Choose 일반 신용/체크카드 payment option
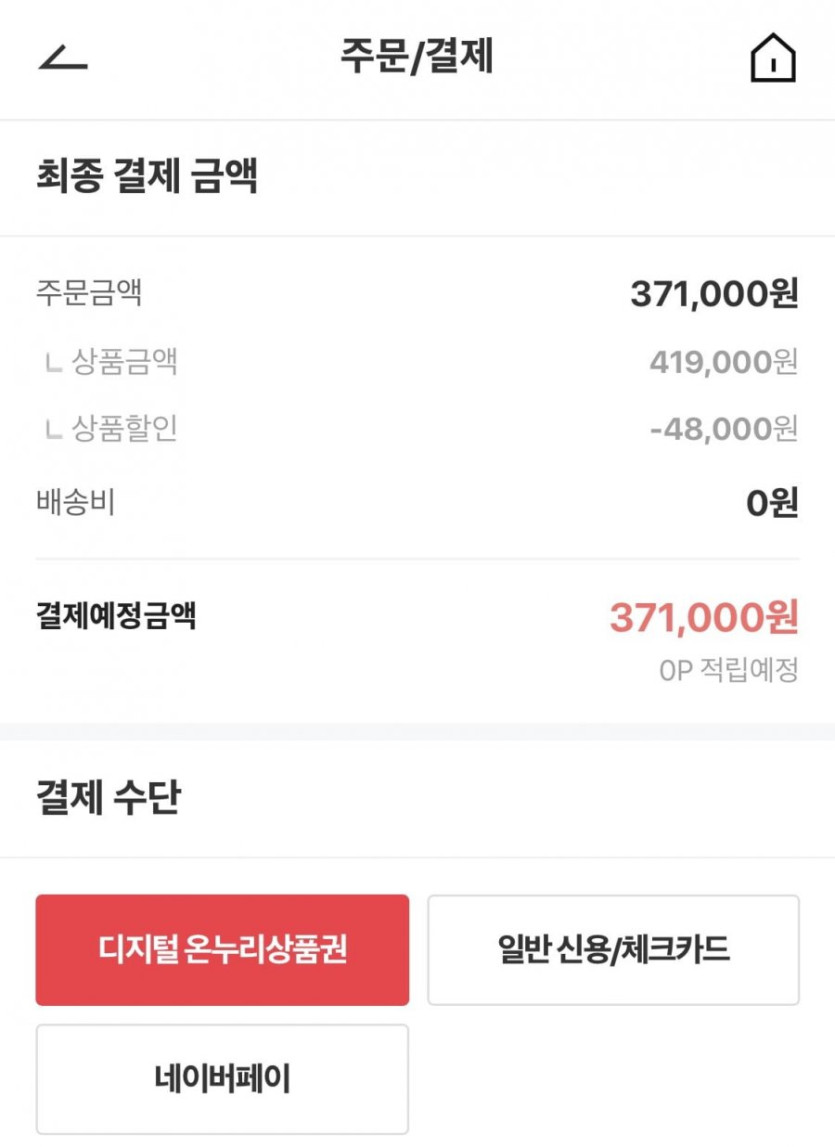Screen dimensions: 835x1147 (x=613, y=949)
